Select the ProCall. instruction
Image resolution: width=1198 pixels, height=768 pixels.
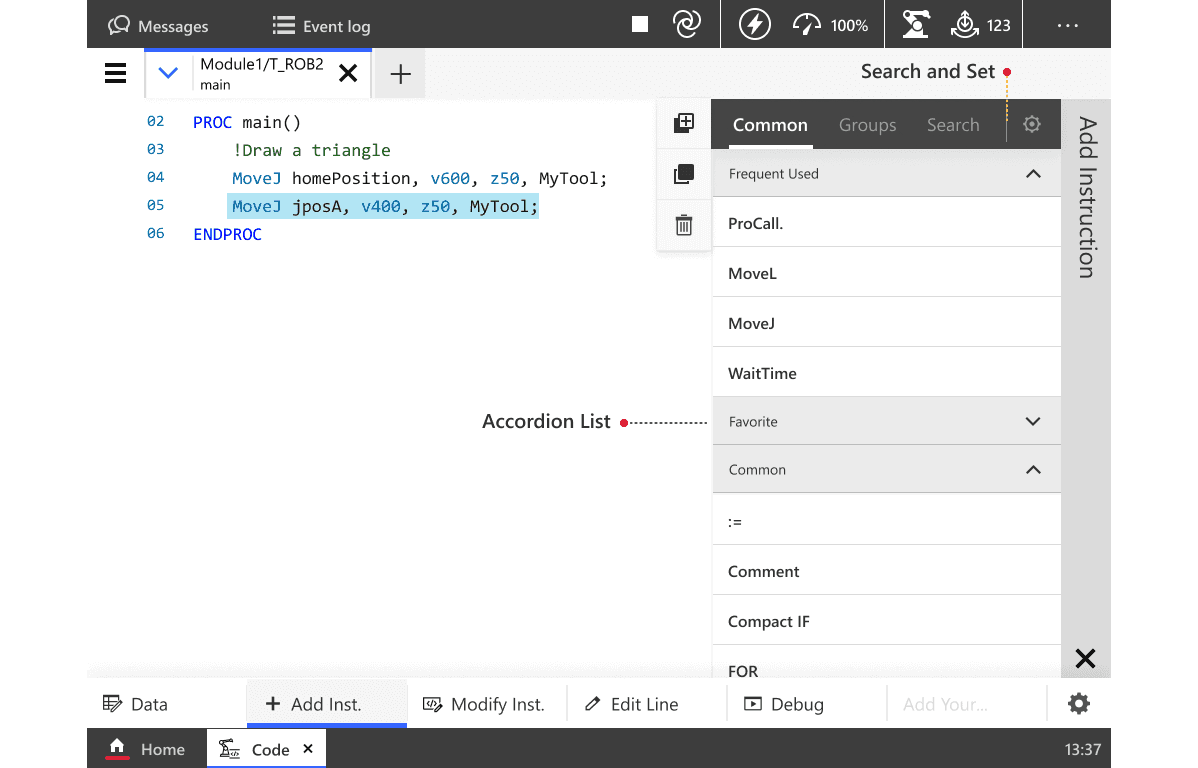pyautogui.click(x=886, y=223)
